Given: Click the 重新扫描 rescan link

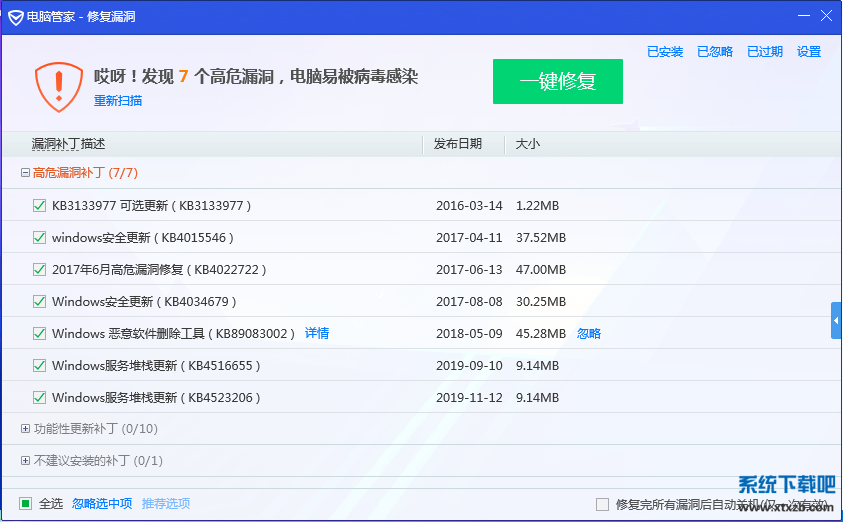Looking at the screenshot, I should click(118, 101).
